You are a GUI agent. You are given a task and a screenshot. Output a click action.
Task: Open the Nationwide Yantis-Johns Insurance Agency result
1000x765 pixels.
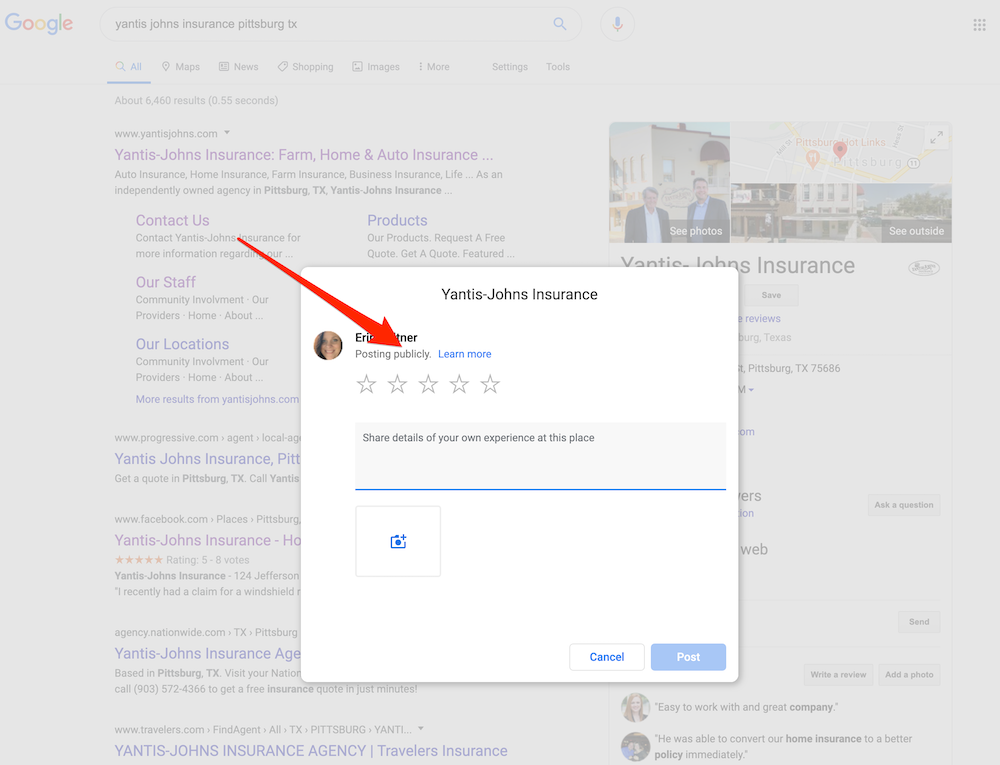pos(207,653)
